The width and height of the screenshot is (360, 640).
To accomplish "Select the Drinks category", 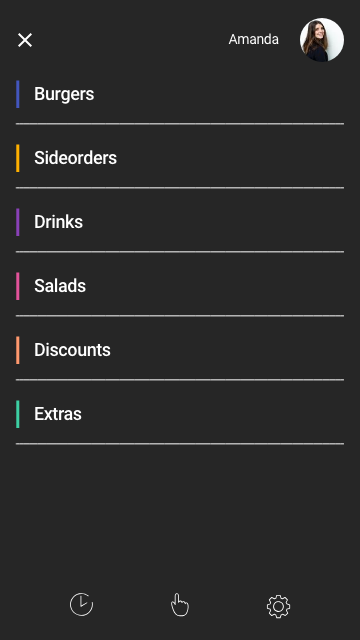I will coord(58,222).
